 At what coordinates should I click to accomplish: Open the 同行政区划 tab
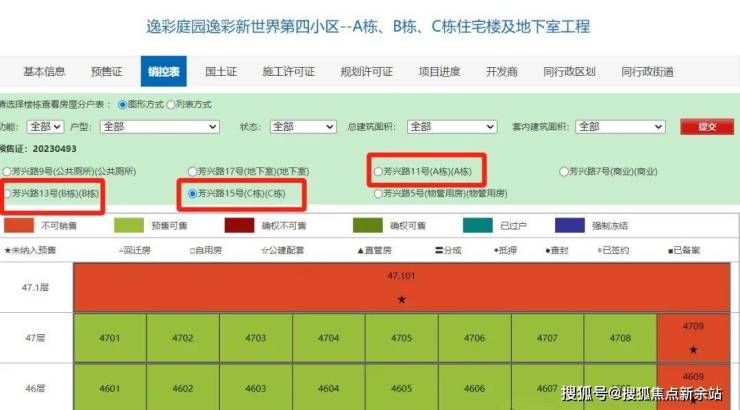tap(569, 72)
